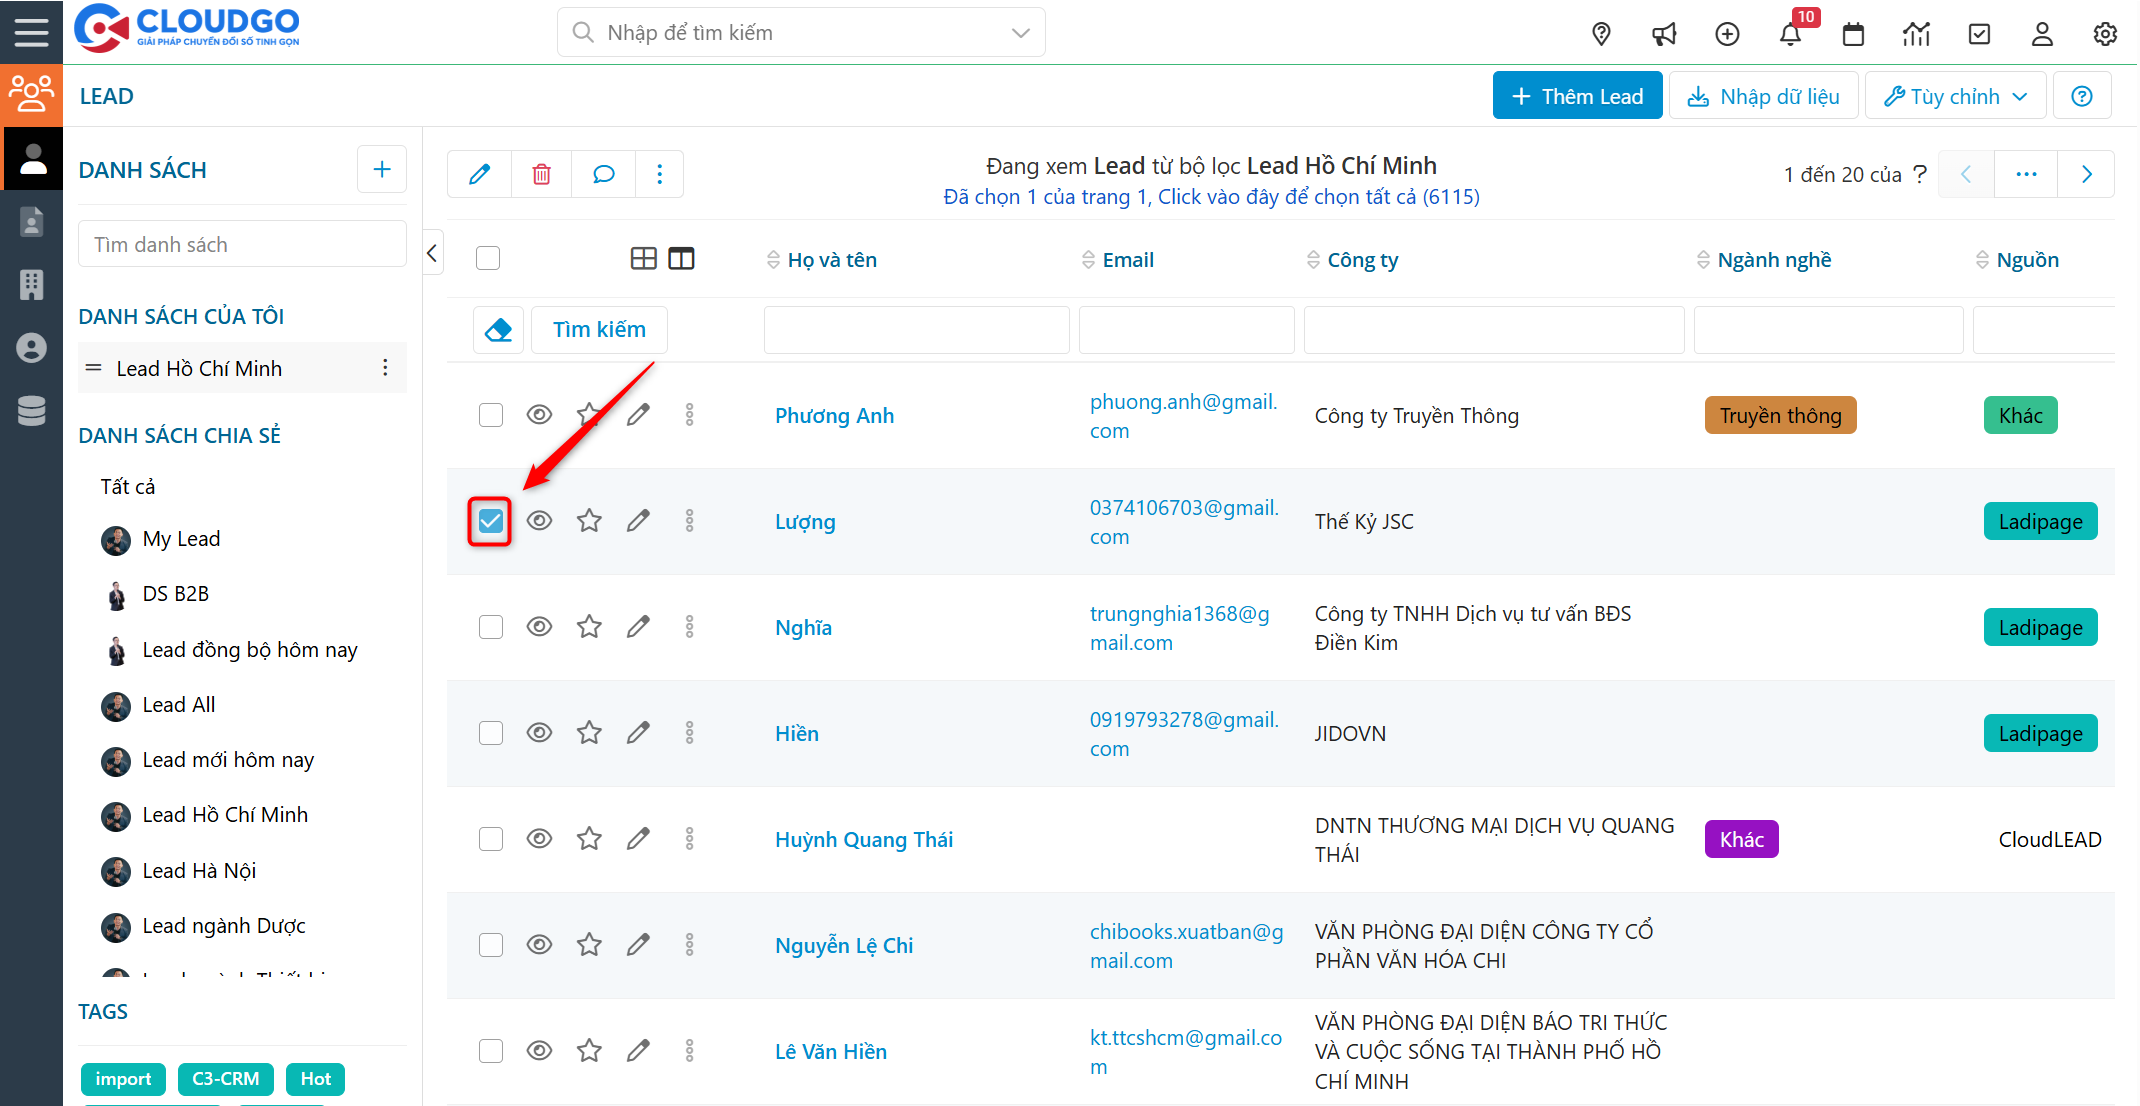Image resolution: width=2140 pixels, height=1106 pixels.
Task: Click pencil edit icon for Hiền row
Action: coord(638,733)
